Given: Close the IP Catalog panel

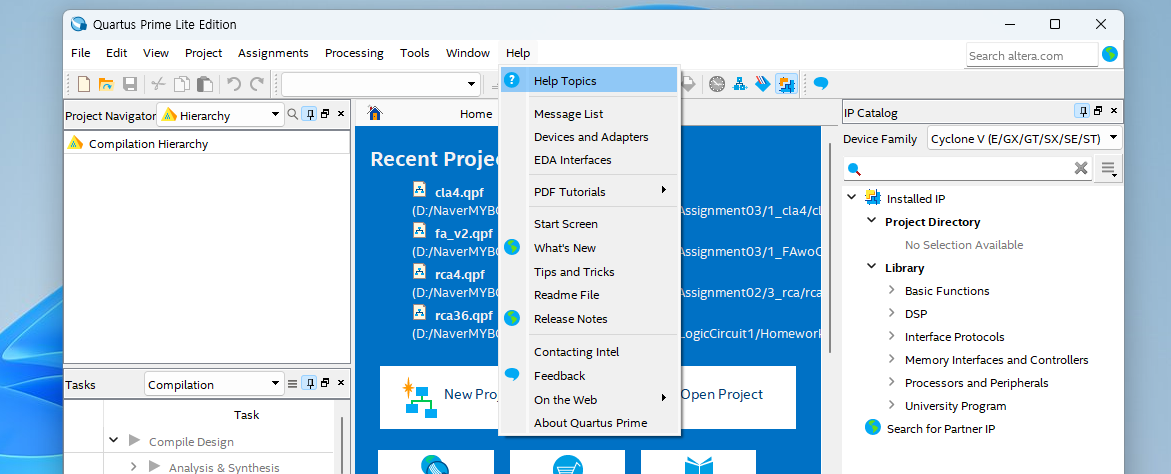Looking at the screenshot, I should point(1114,111).
